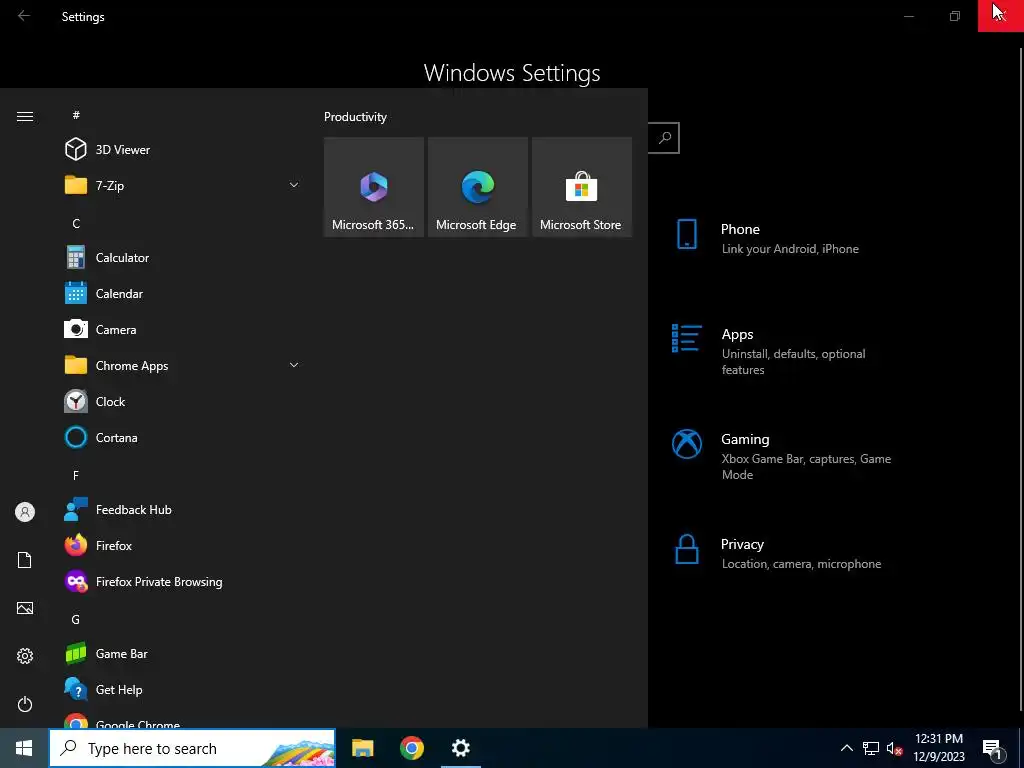The image size is (1024, 768).
Task: Click the taskbar search box
Action: pos(192,748)
